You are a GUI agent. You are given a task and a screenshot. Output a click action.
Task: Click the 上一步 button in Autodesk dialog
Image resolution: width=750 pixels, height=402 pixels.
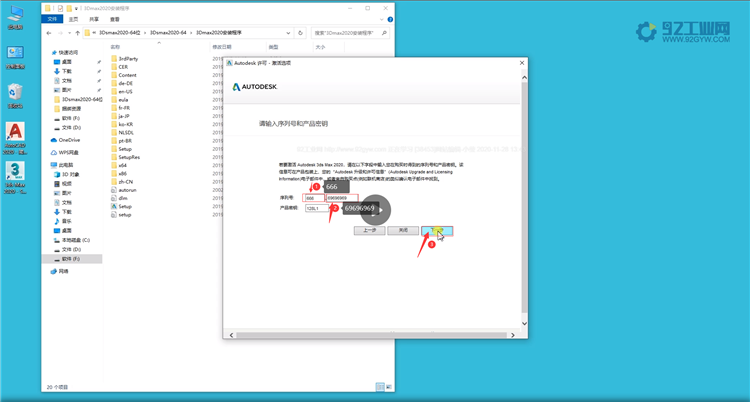coord(369,231)
